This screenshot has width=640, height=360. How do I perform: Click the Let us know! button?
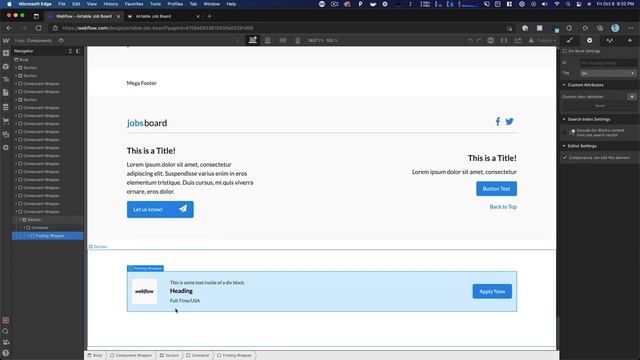click(x=160, y=209)
